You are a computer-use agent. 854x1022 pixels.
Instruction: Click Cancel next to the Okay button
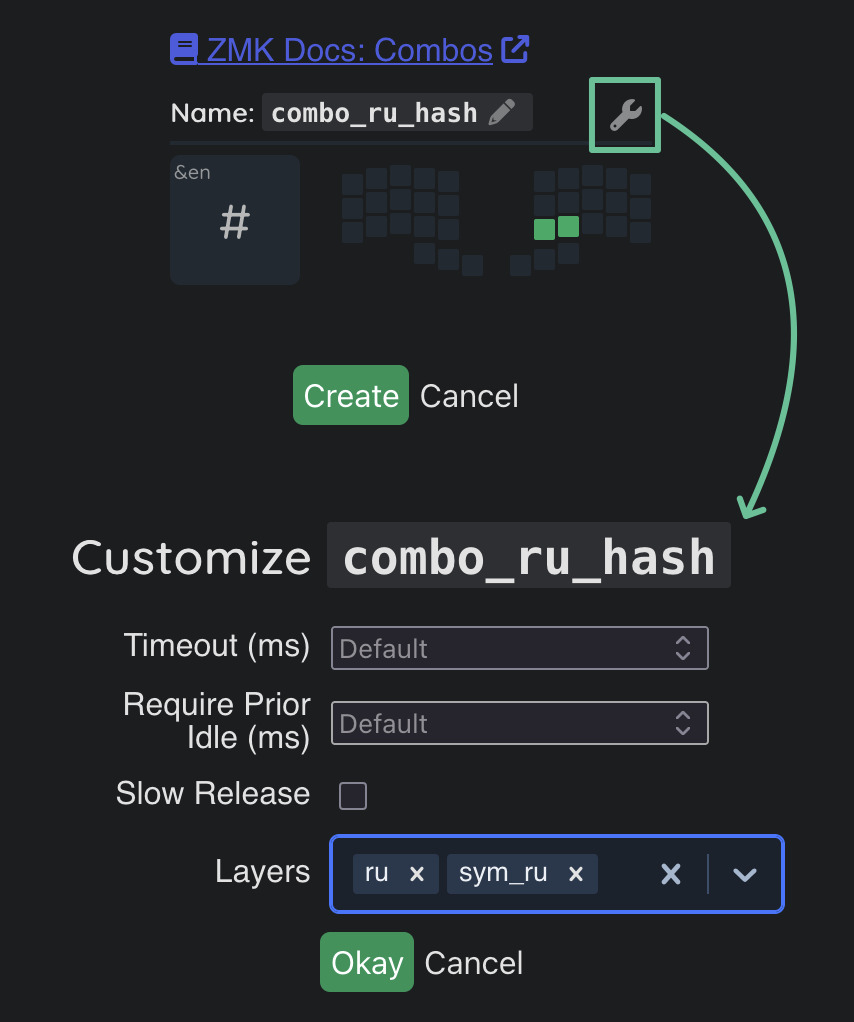473,963
